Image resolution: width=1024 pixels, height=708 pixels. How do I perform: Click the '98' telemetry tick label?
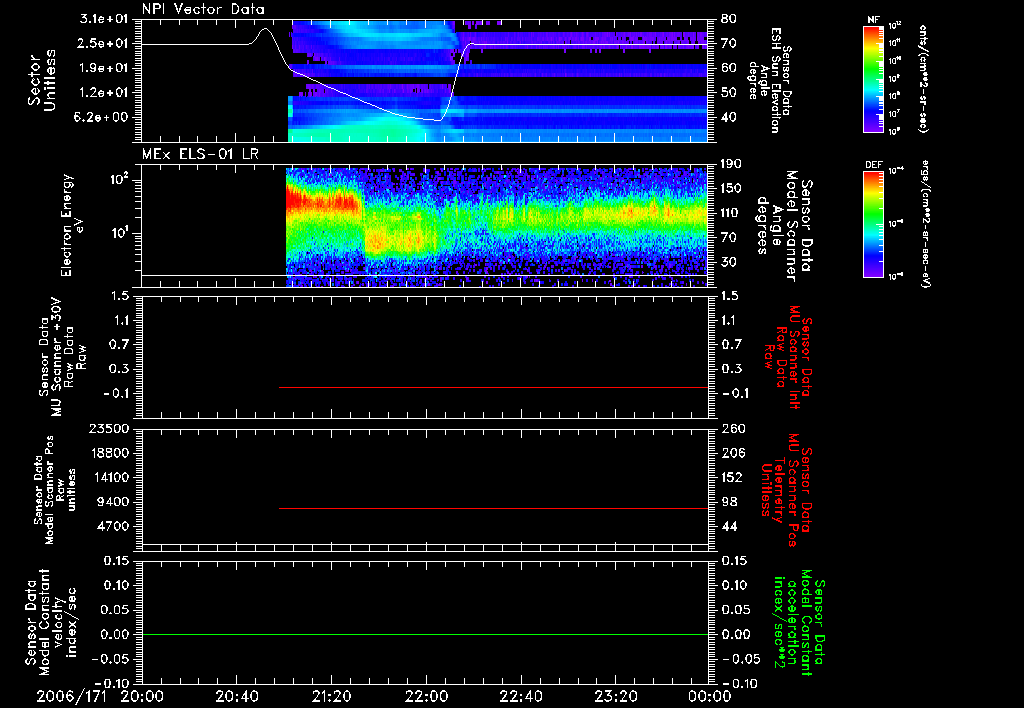(729, 502)
